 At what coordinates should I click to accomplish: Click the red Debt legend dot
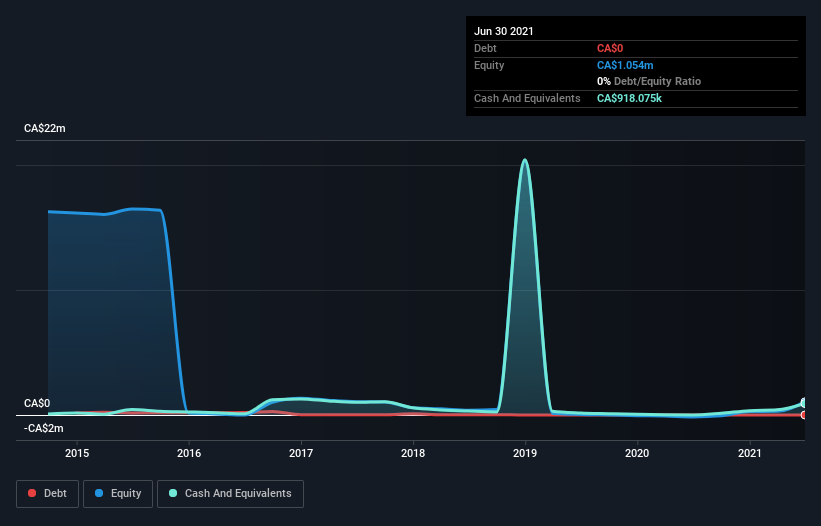(32, 493)
